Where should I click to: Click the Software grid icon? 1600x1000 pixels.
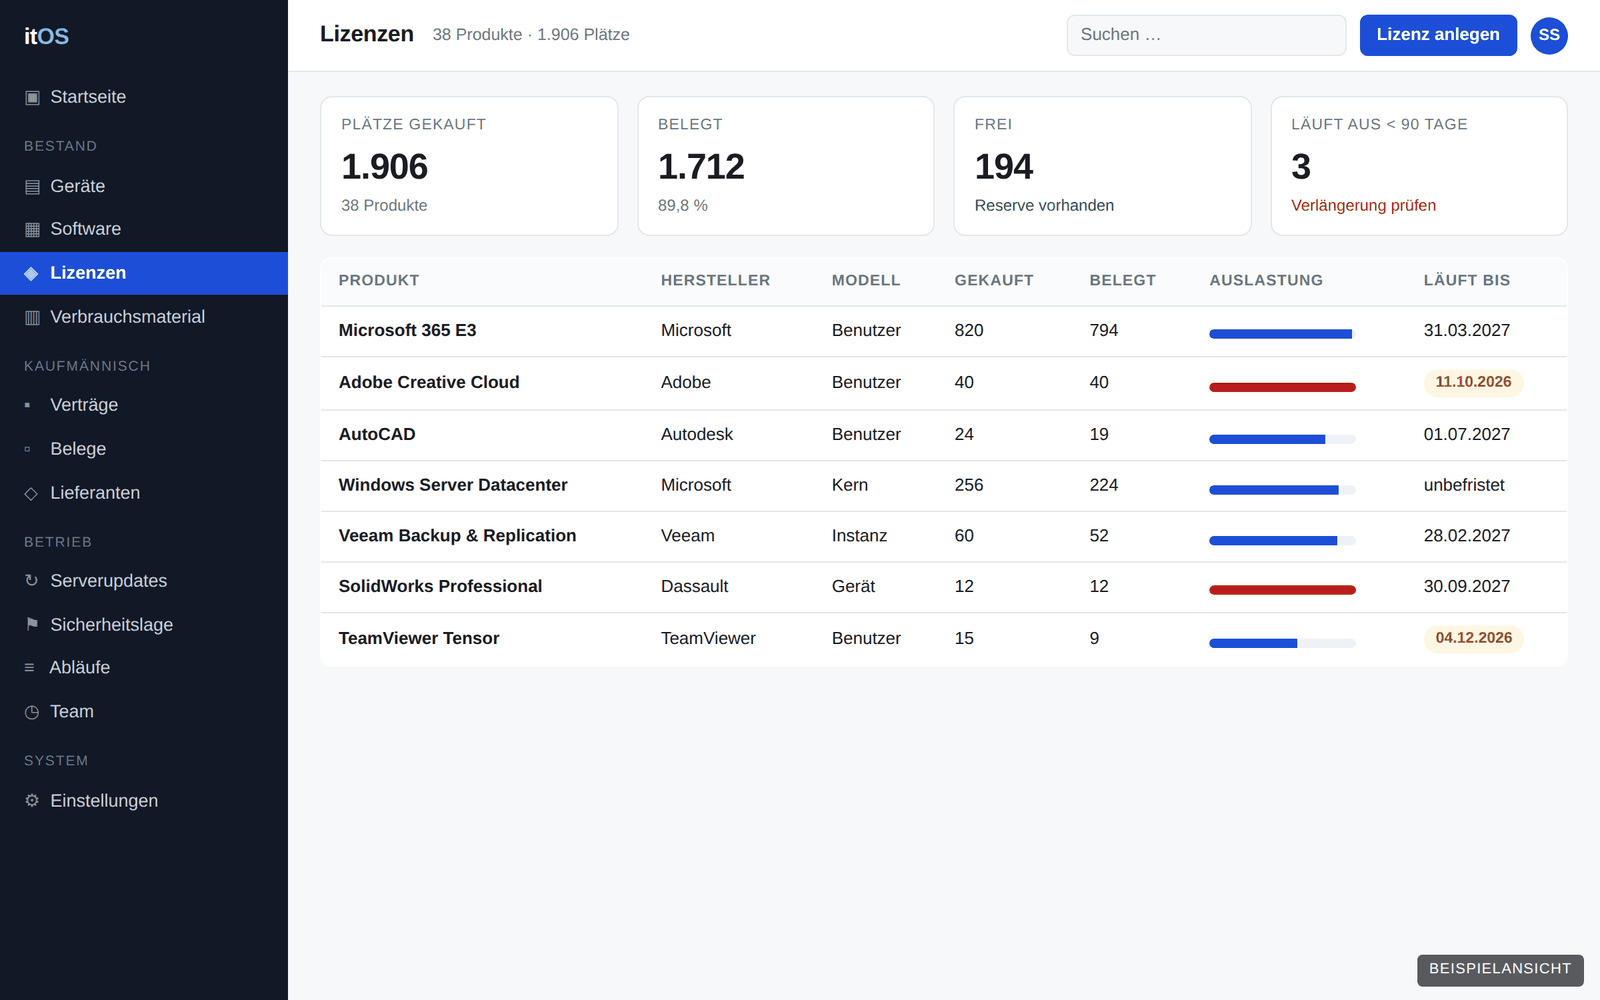(32, 229)
